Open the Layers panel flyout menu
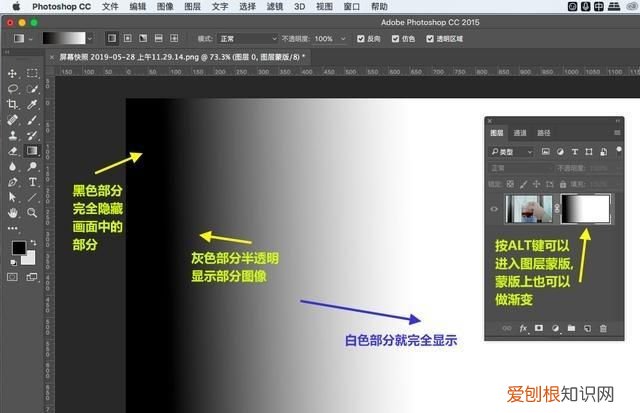Viewport: 640px width, 413px height. [x=617, y=133]
